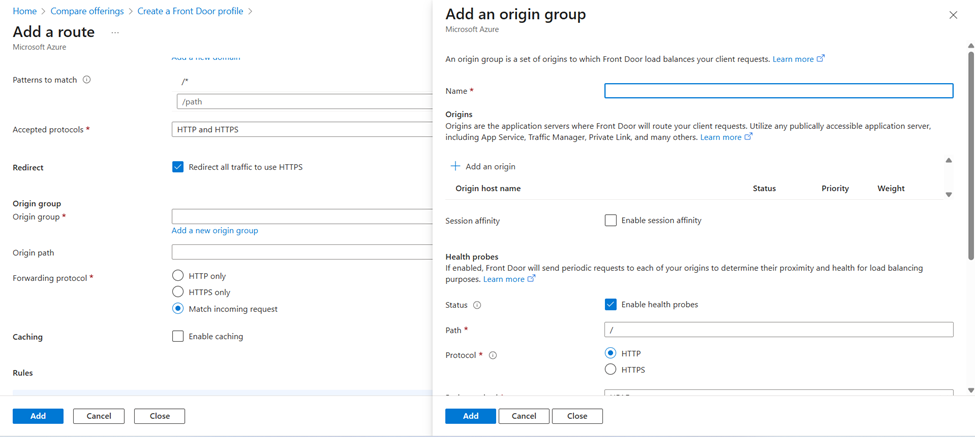The width and height of the screenshot is (975, 437).
Task: Click Cancel button in origin group panel
Action: pyautogui.click(x=524, y=416)
